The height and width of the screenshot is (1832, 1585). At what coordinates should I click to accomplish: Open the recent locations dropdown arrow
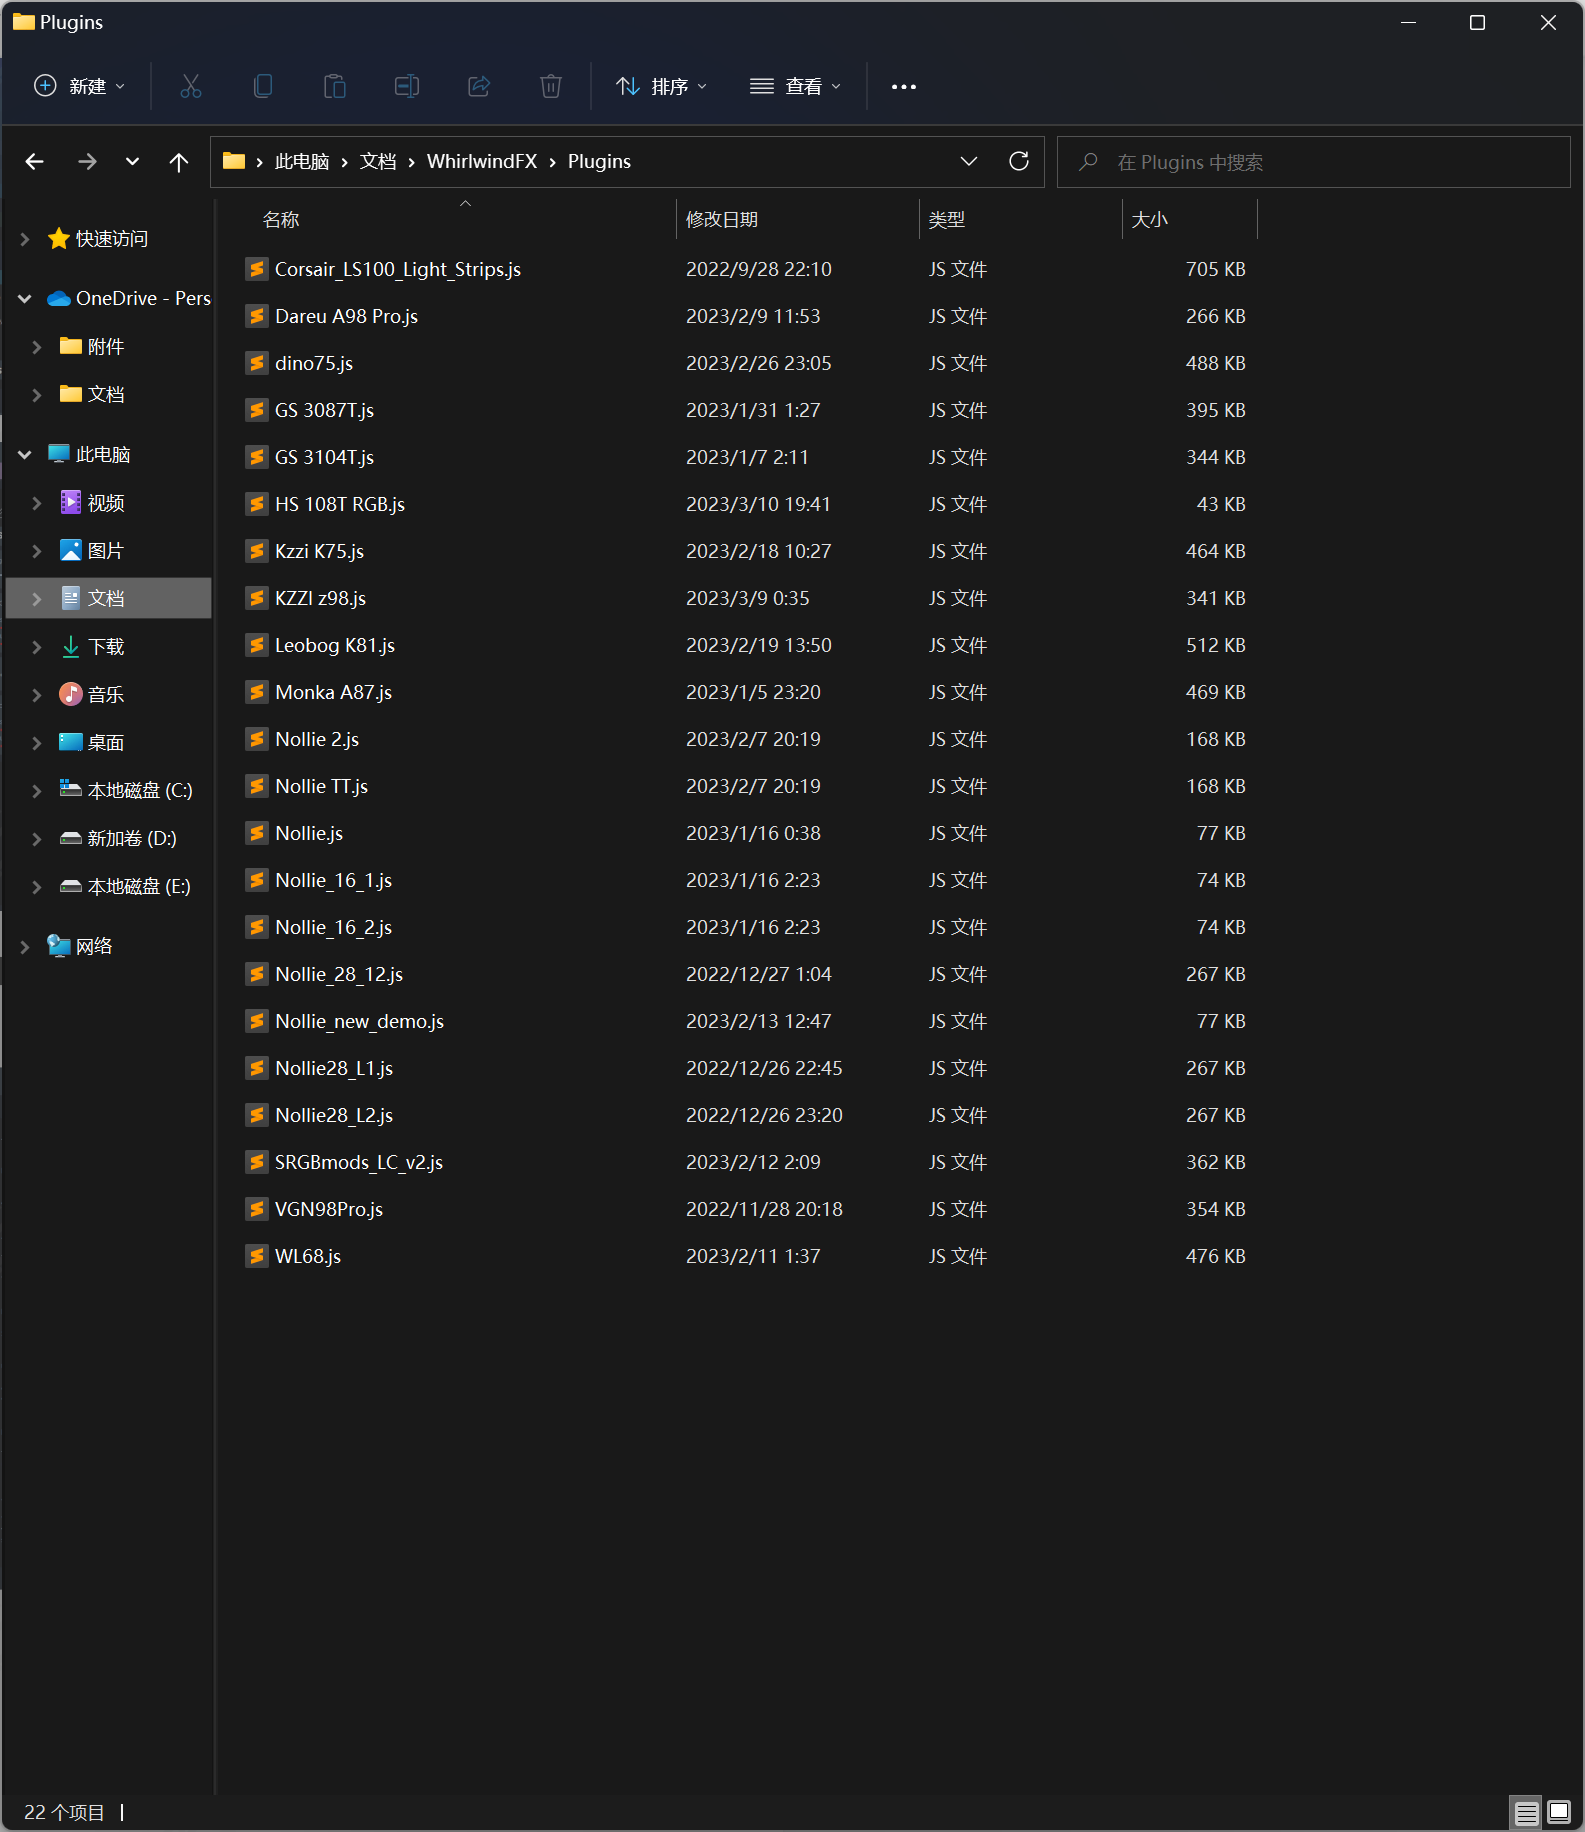132,162
